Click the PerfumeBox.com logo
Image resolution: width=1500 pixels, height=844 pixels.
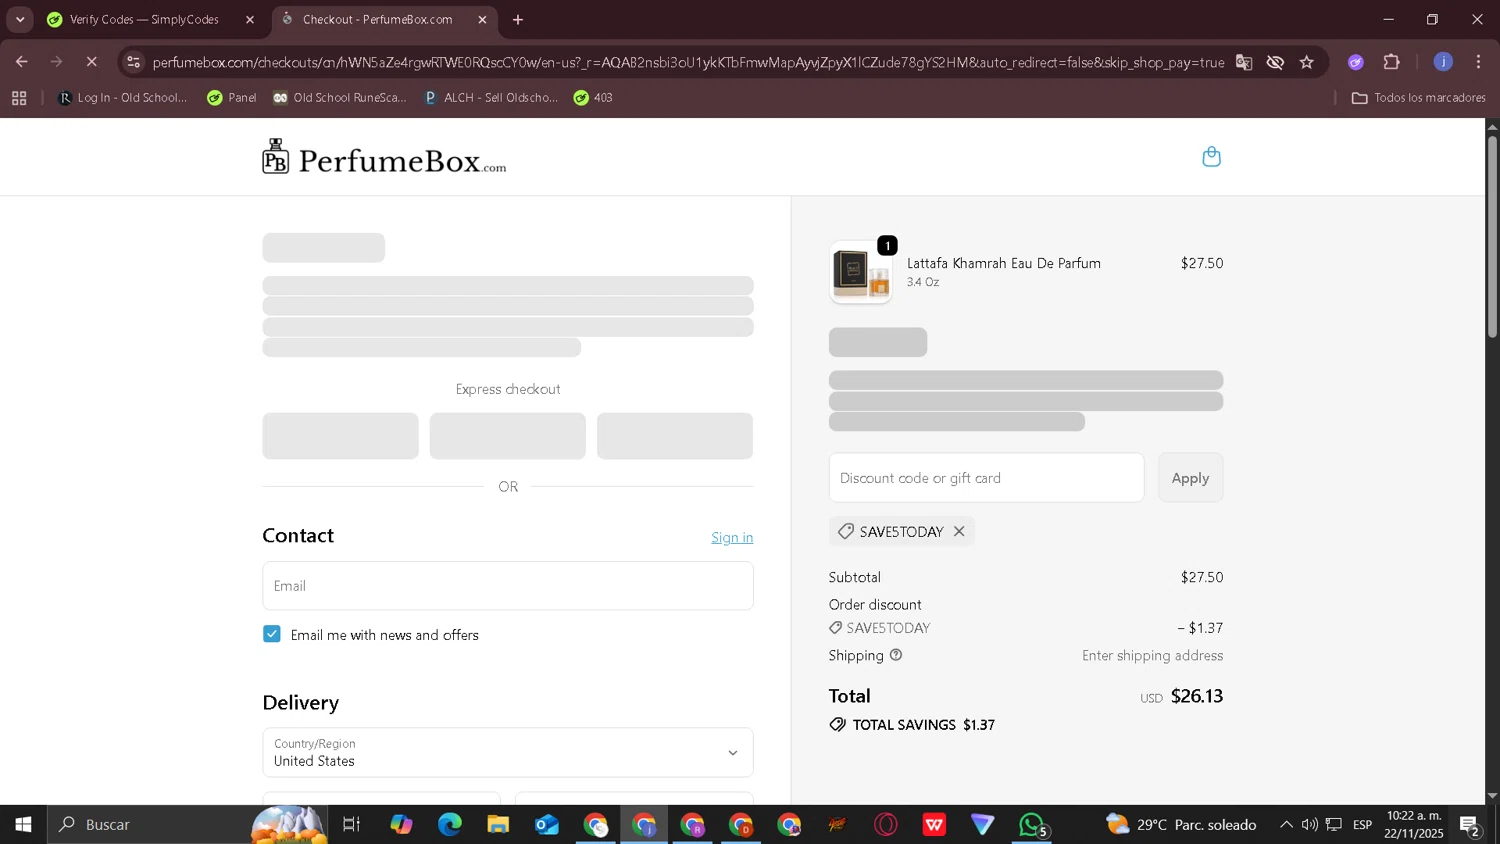click(384, 158)
